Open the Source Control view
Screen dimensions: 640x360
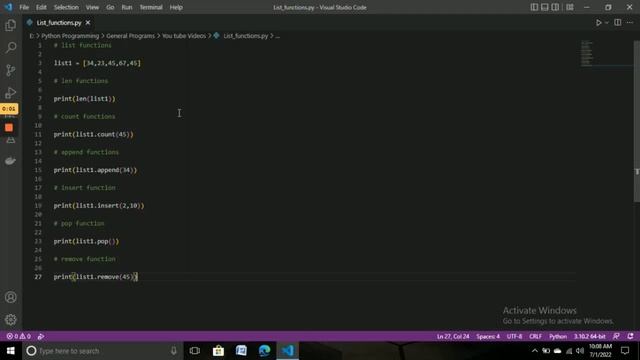11,70
